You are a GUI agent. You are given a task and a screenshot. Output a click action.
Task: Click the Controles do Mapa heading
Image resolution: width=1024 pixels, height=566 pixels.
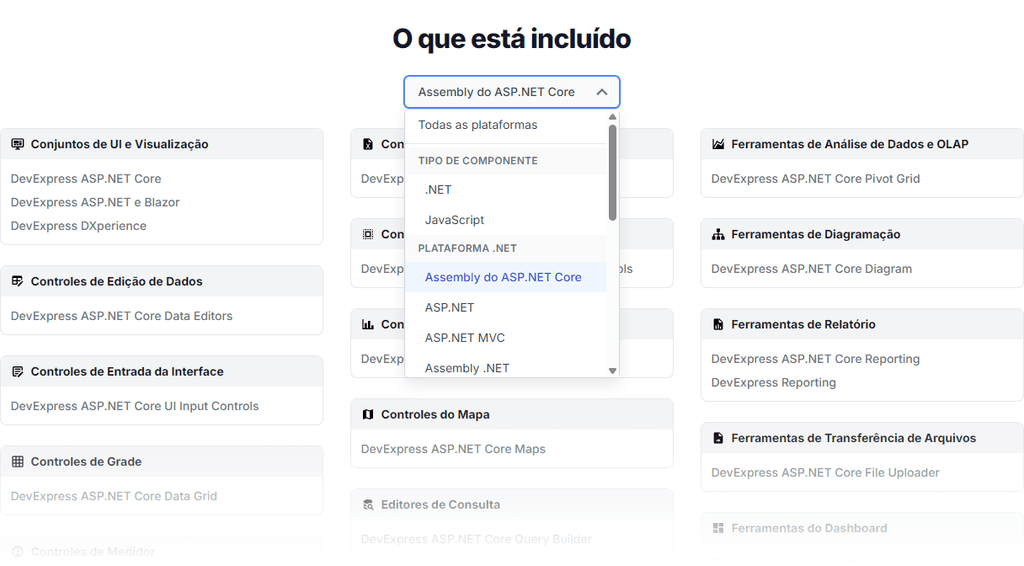tap(436, 415)
